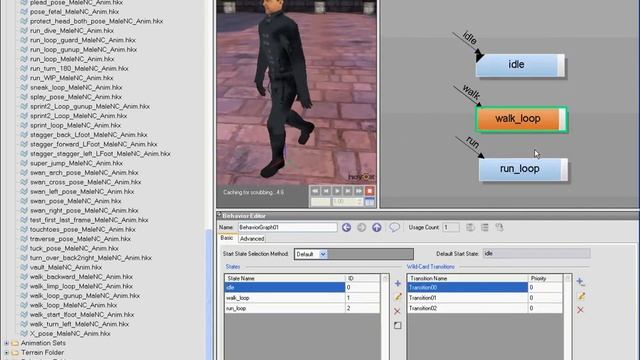Select swan_pose_MaleNC_Anim.hkx file
The image size is (640, 360).
(75, 201)
